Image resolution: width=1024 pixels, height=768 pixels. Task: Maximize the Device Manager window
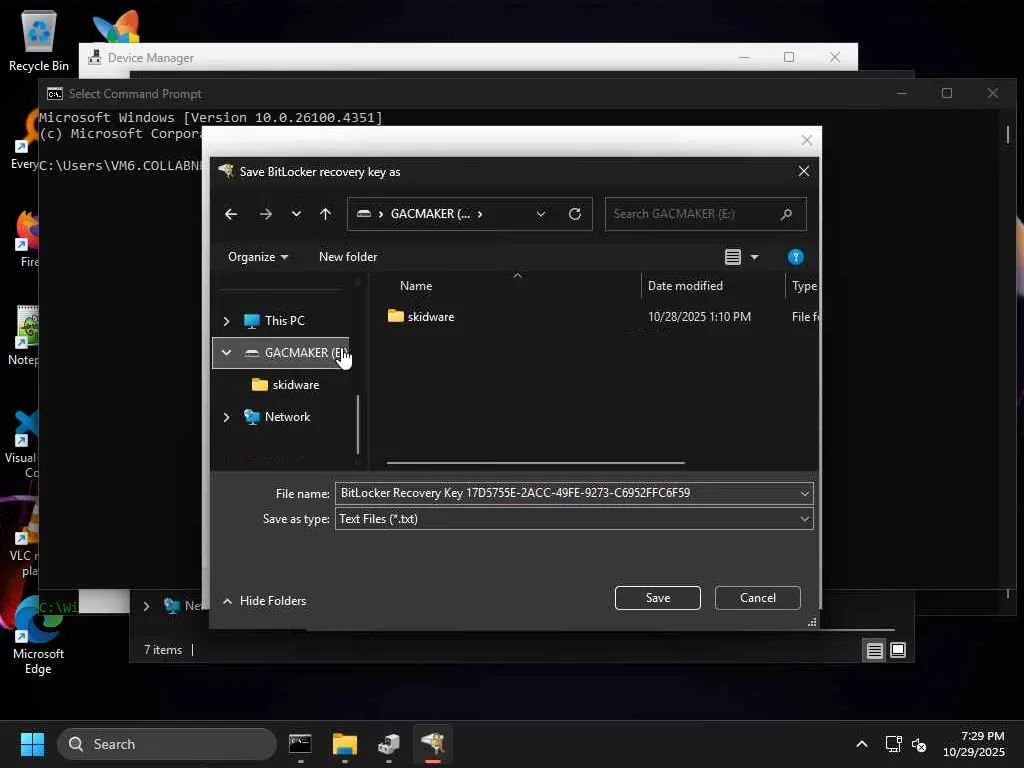pyautogui.click(x=789, y=57)
